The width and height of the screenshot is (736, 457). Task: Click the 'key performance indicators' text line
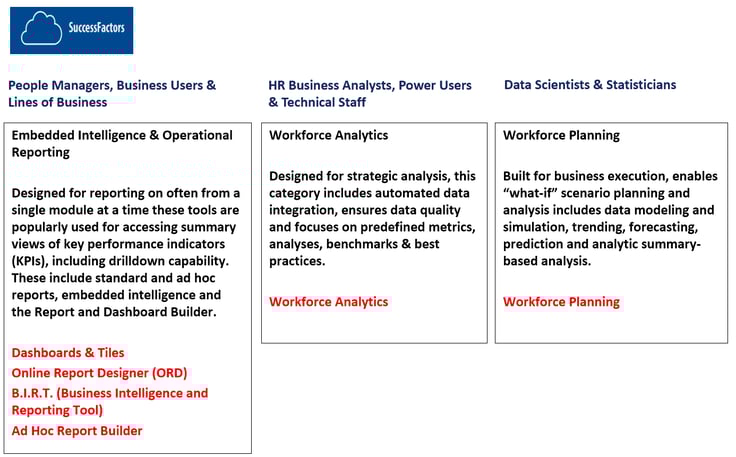118,244
